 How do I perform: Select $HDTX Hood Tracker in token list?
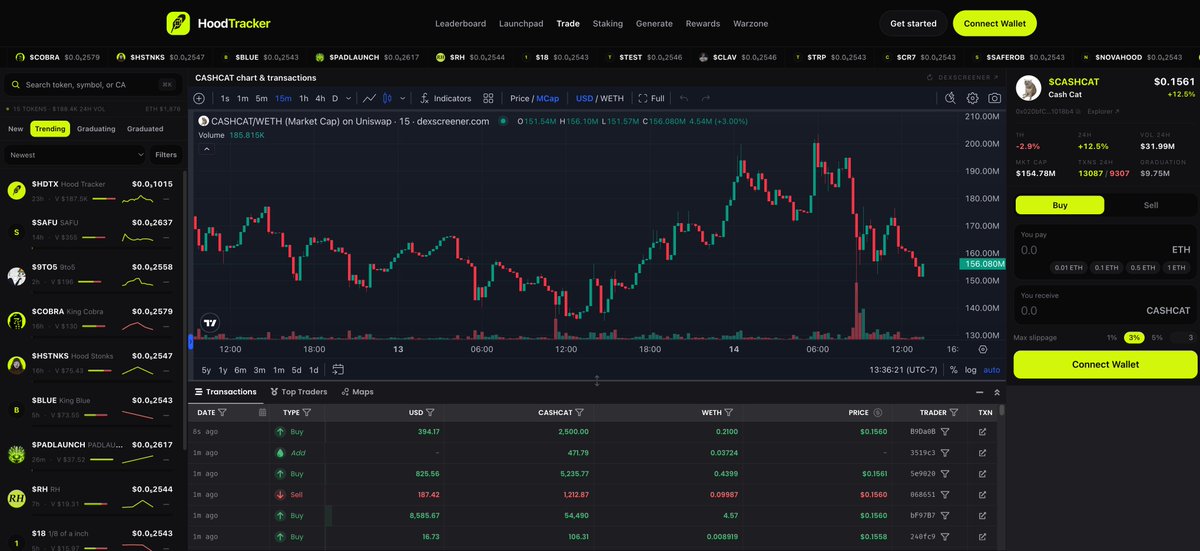coord(91,190)
